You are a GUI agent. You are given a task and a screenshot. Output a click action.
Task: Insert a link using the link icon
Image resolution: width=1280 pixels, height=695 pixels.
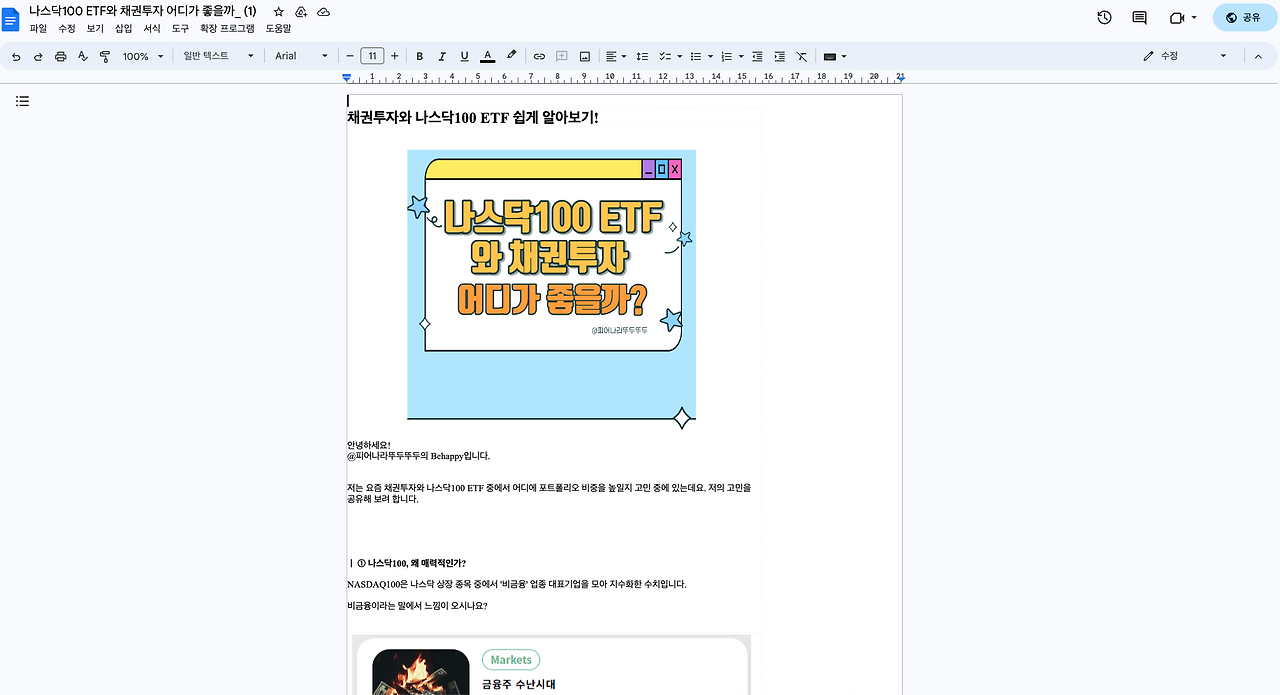coord(539,56)
